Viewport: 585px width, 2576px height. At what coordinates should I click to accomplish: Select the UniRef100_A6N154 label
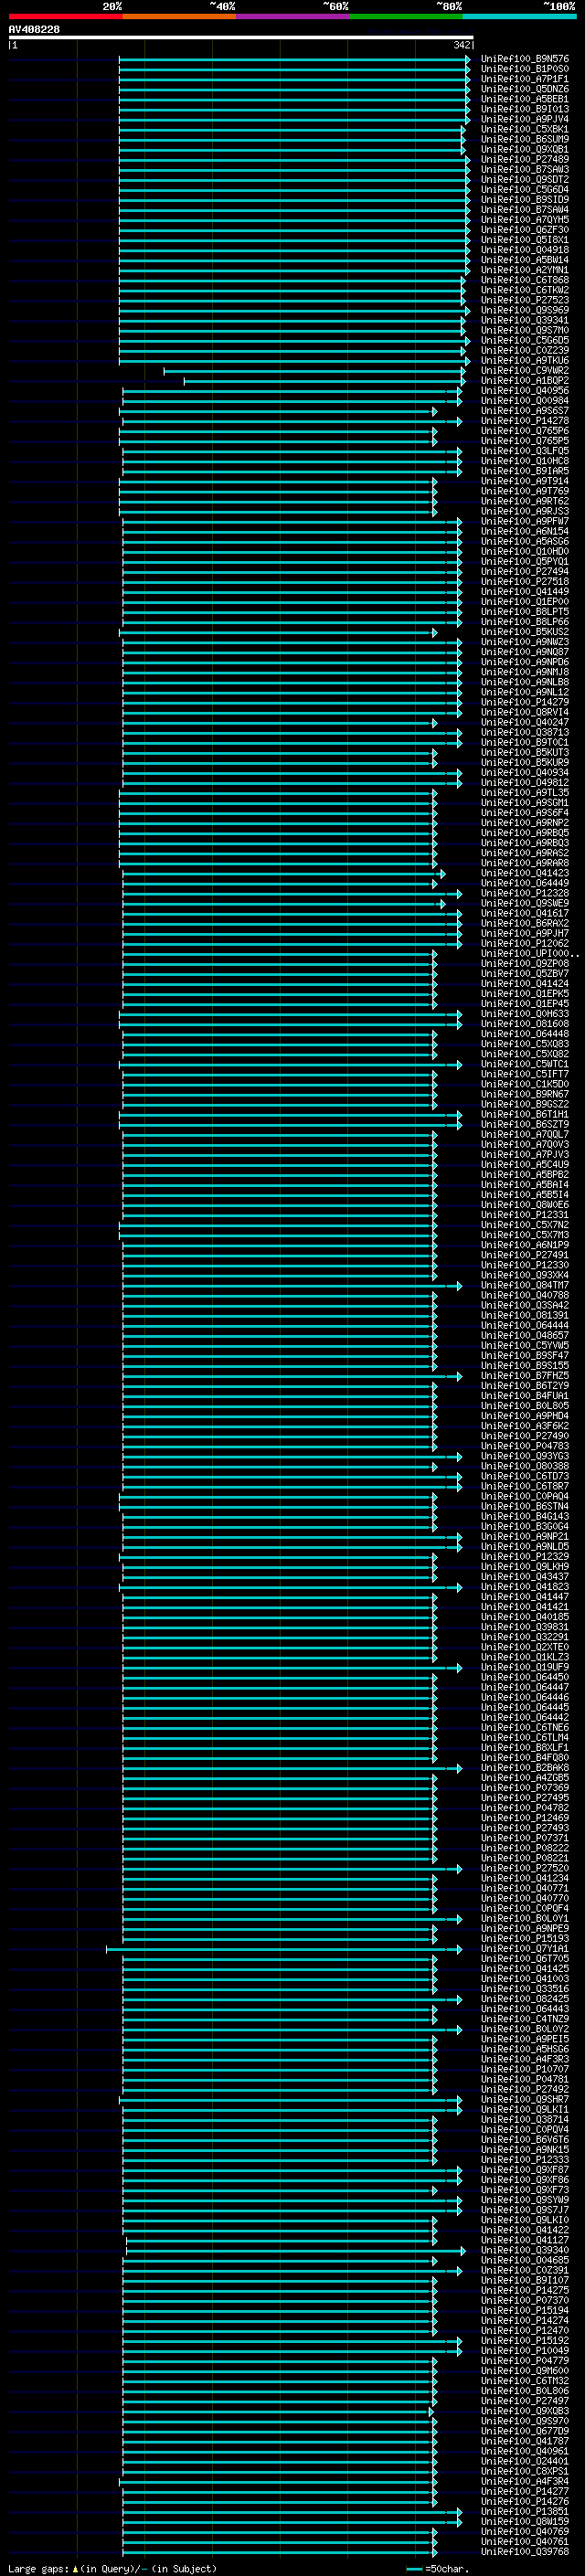pos(525,531)
